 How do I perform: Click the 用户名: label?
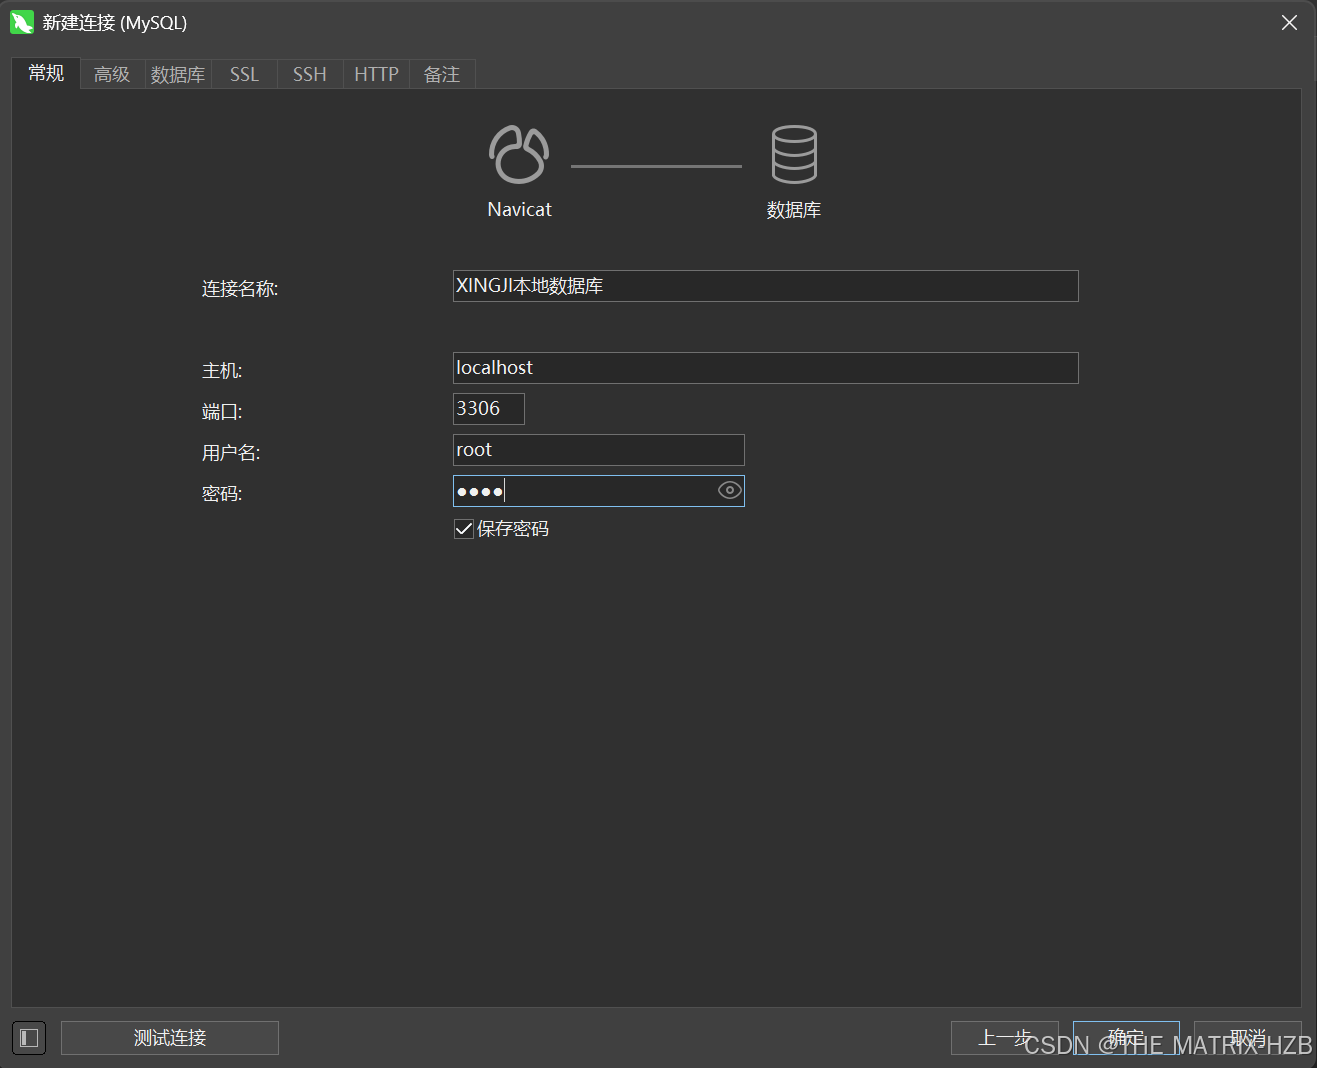coord(231,453)
